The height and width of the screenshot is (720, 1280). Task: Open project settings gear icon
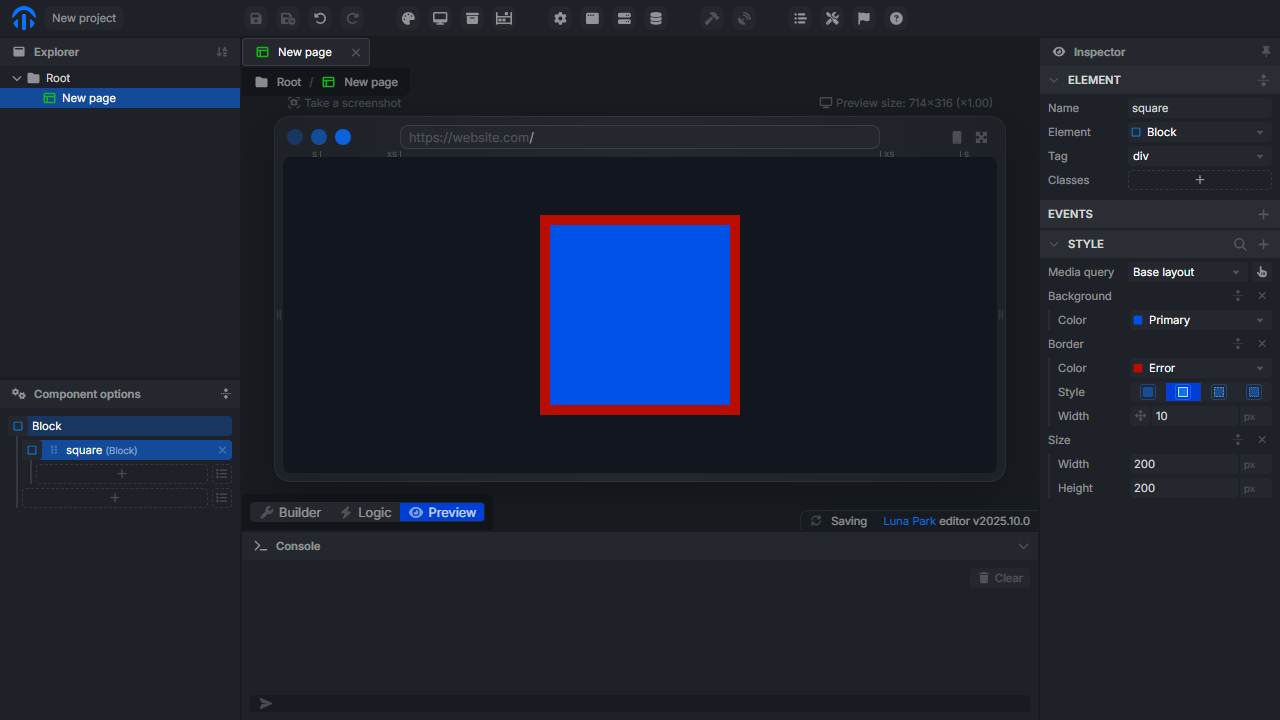pos(560,18)
